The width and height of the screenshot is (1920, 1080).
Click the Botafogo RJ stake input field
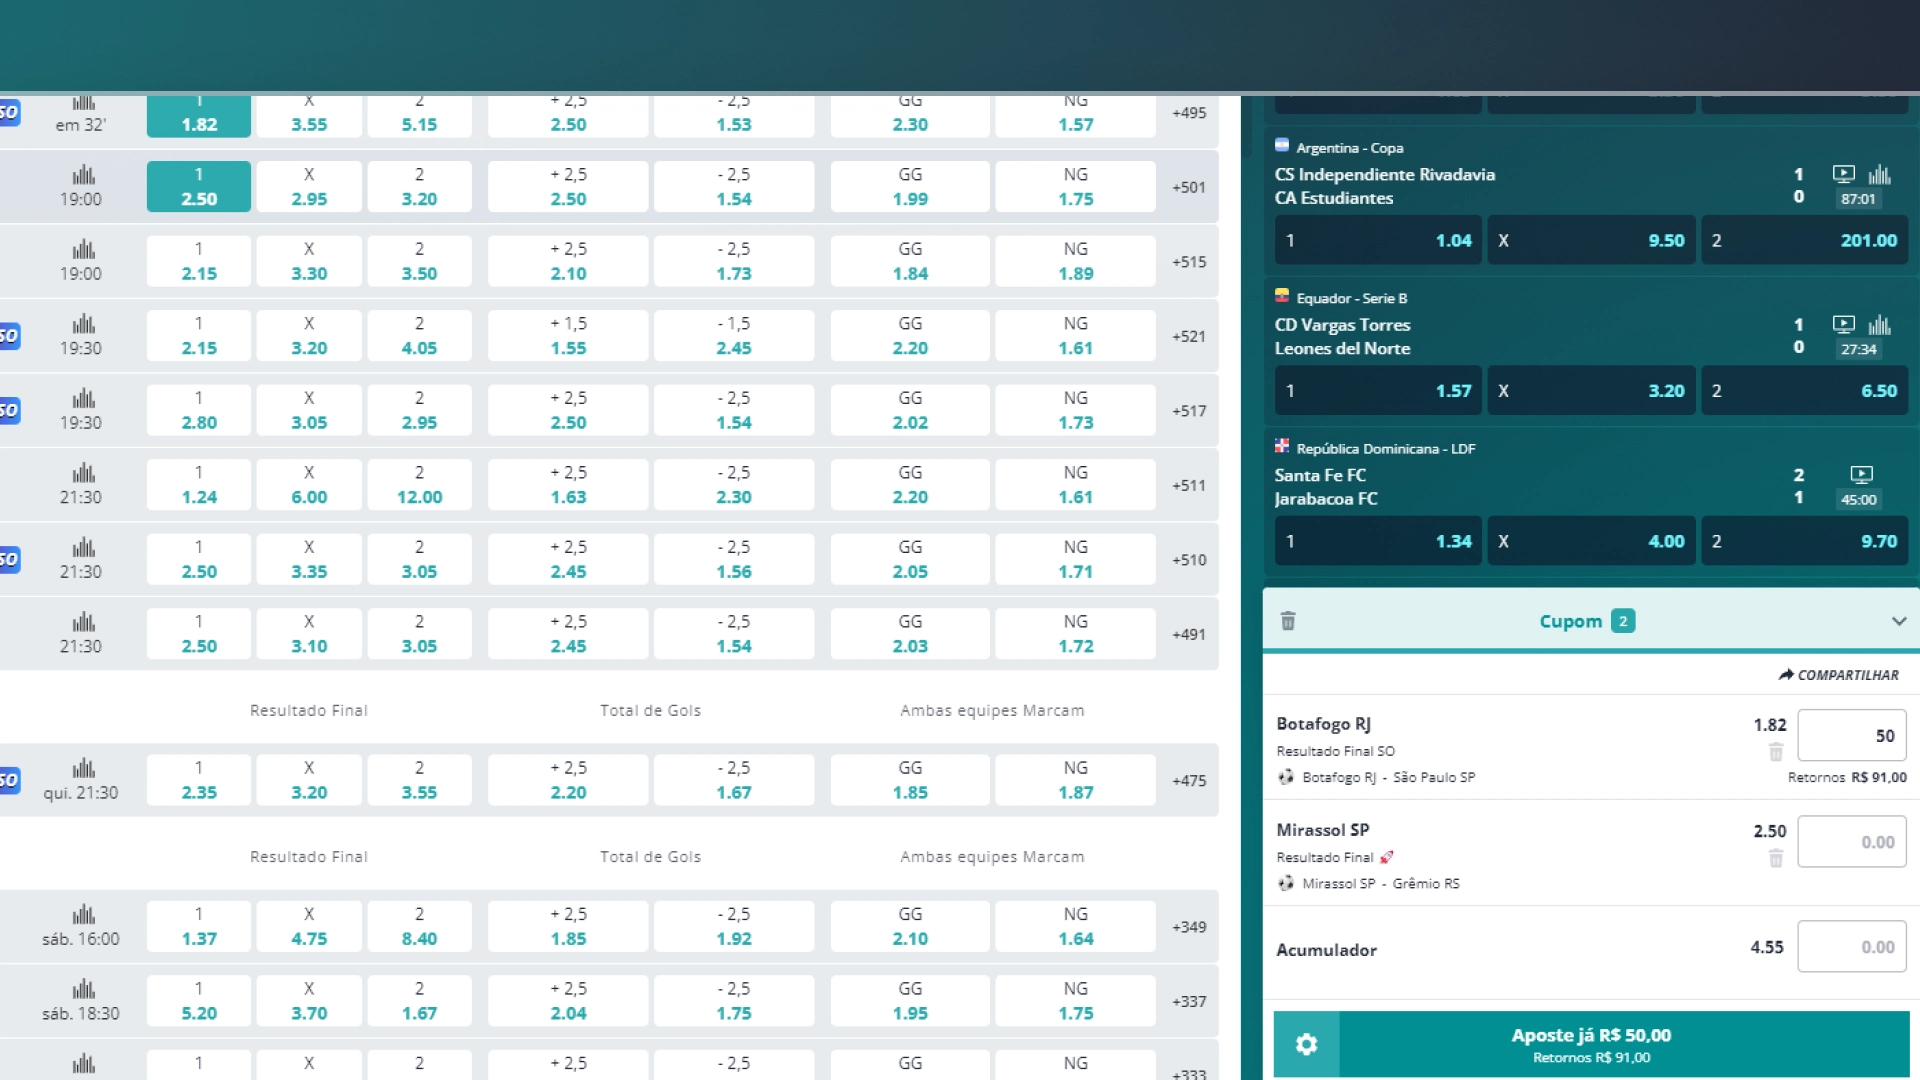tap(1852, 736)
